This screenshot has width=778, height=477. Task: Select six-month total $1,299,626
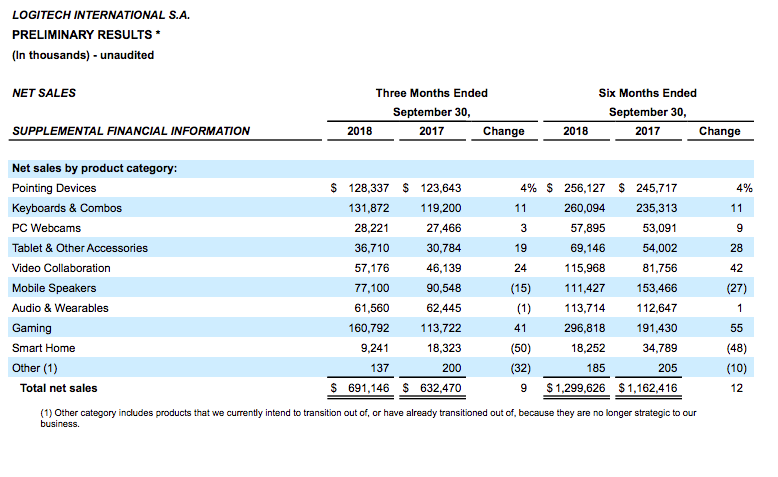(x=576, y=388)
